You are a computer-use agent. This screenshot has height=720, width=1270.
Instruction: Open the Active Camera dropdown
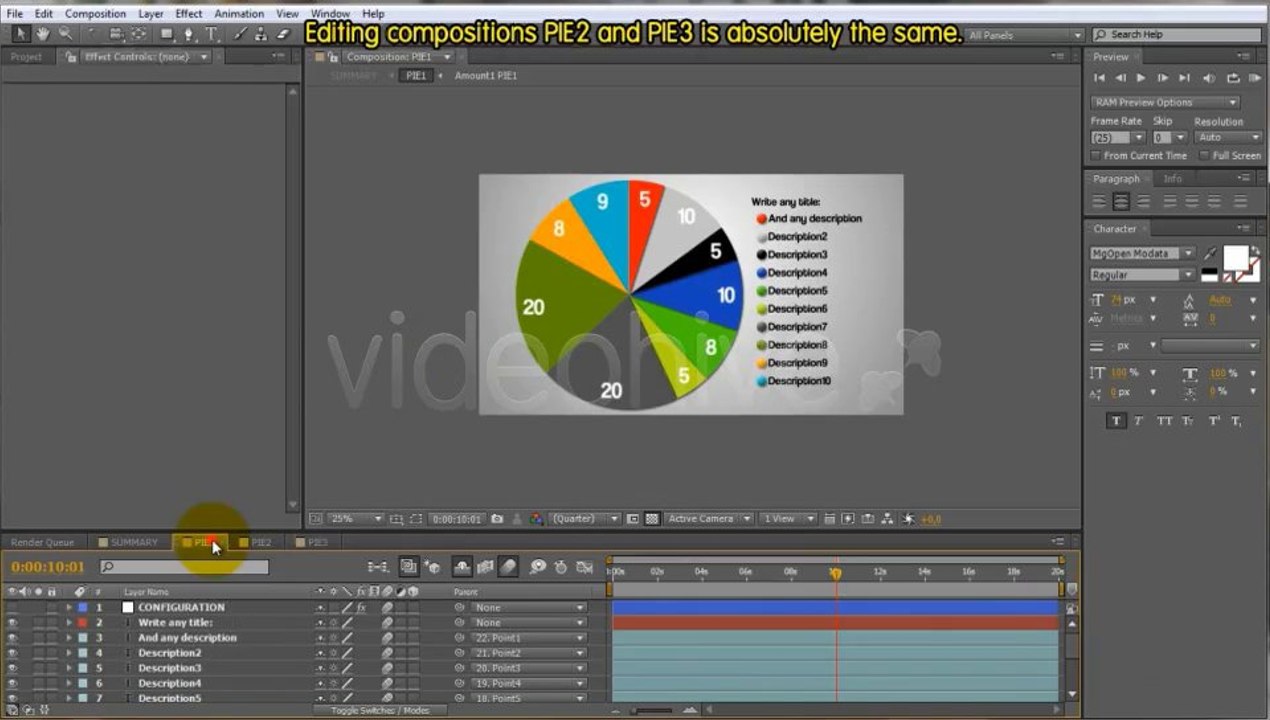coord(707,519)
